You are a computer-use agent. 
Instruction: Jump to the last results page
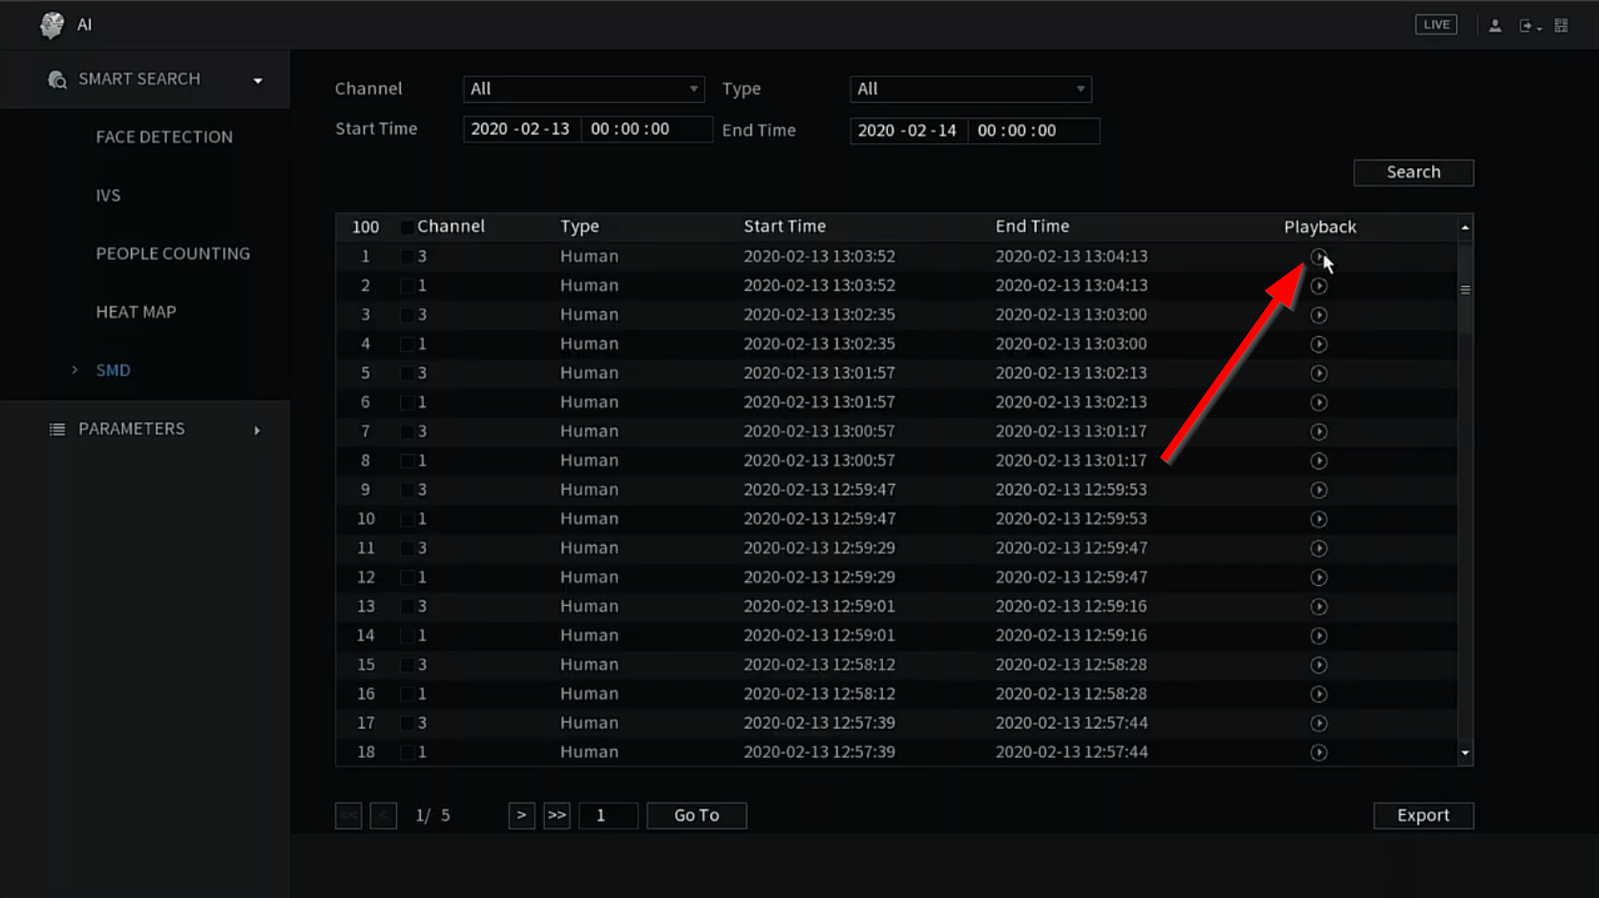click(x=557, y=815)
